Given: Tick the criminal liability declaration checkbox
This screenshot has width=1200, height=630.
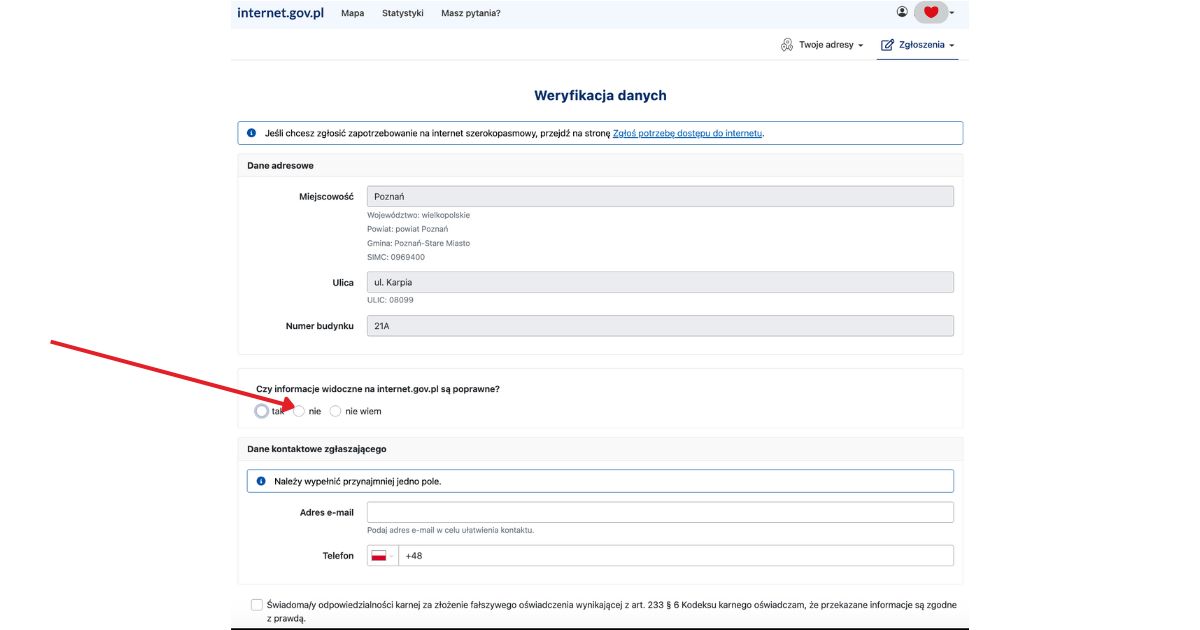Looking at the screenshot, I should coord(257,605).
